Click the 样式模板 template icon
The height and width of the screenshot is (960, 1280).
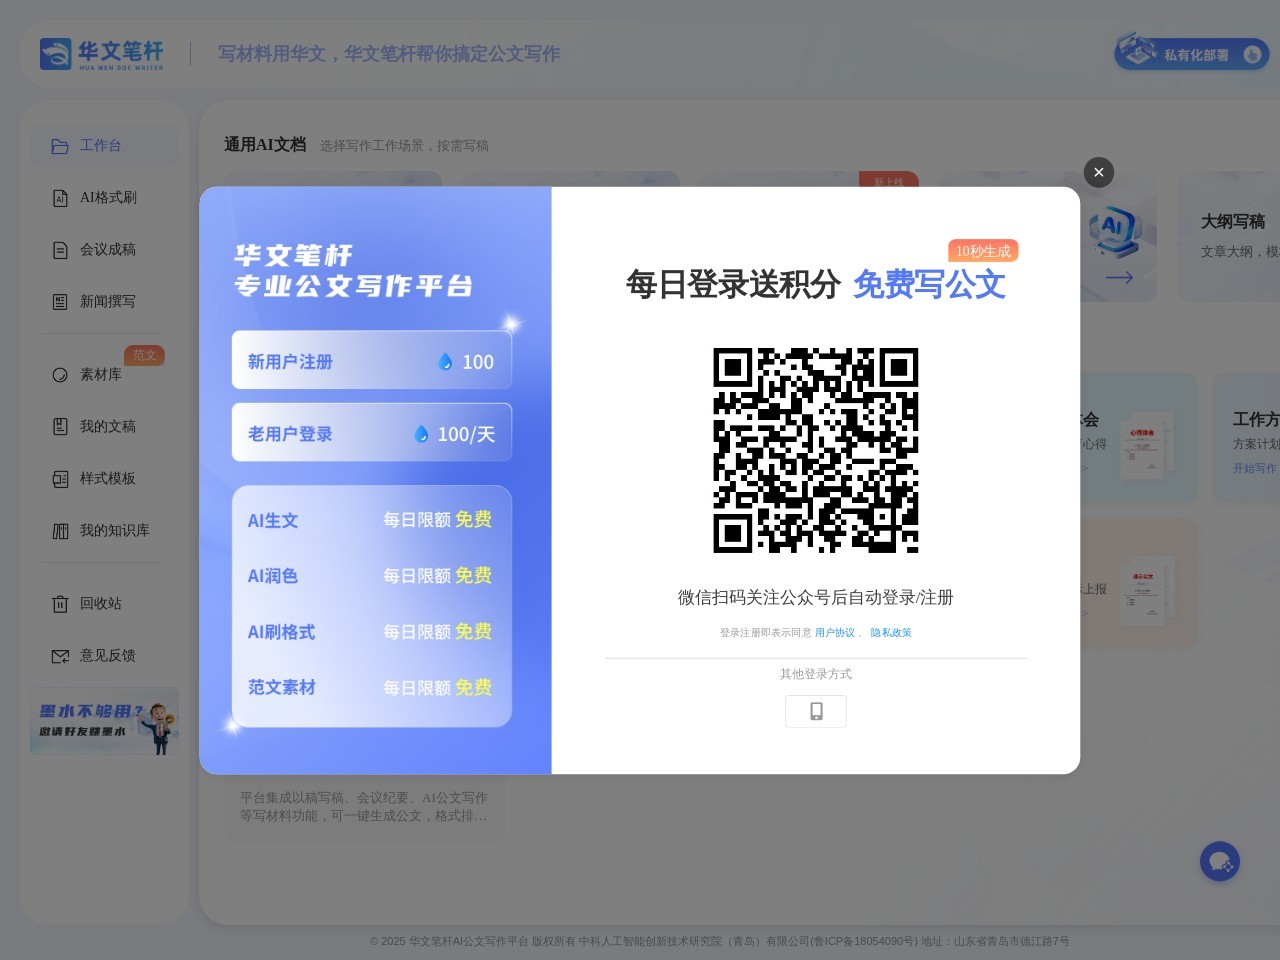point(60,479)
